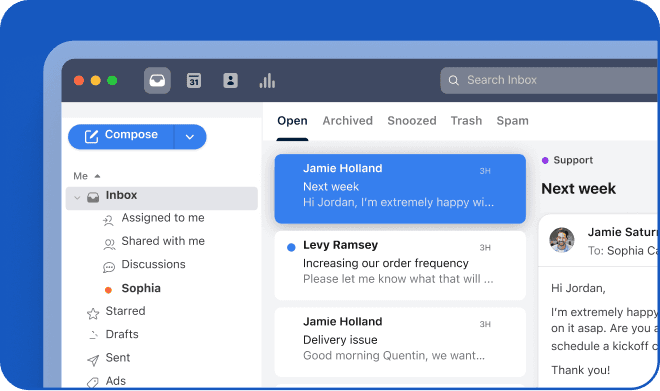The image size is (660, 391).
Task: Select the Sophia inbox
Action: (x=141, y=288)
